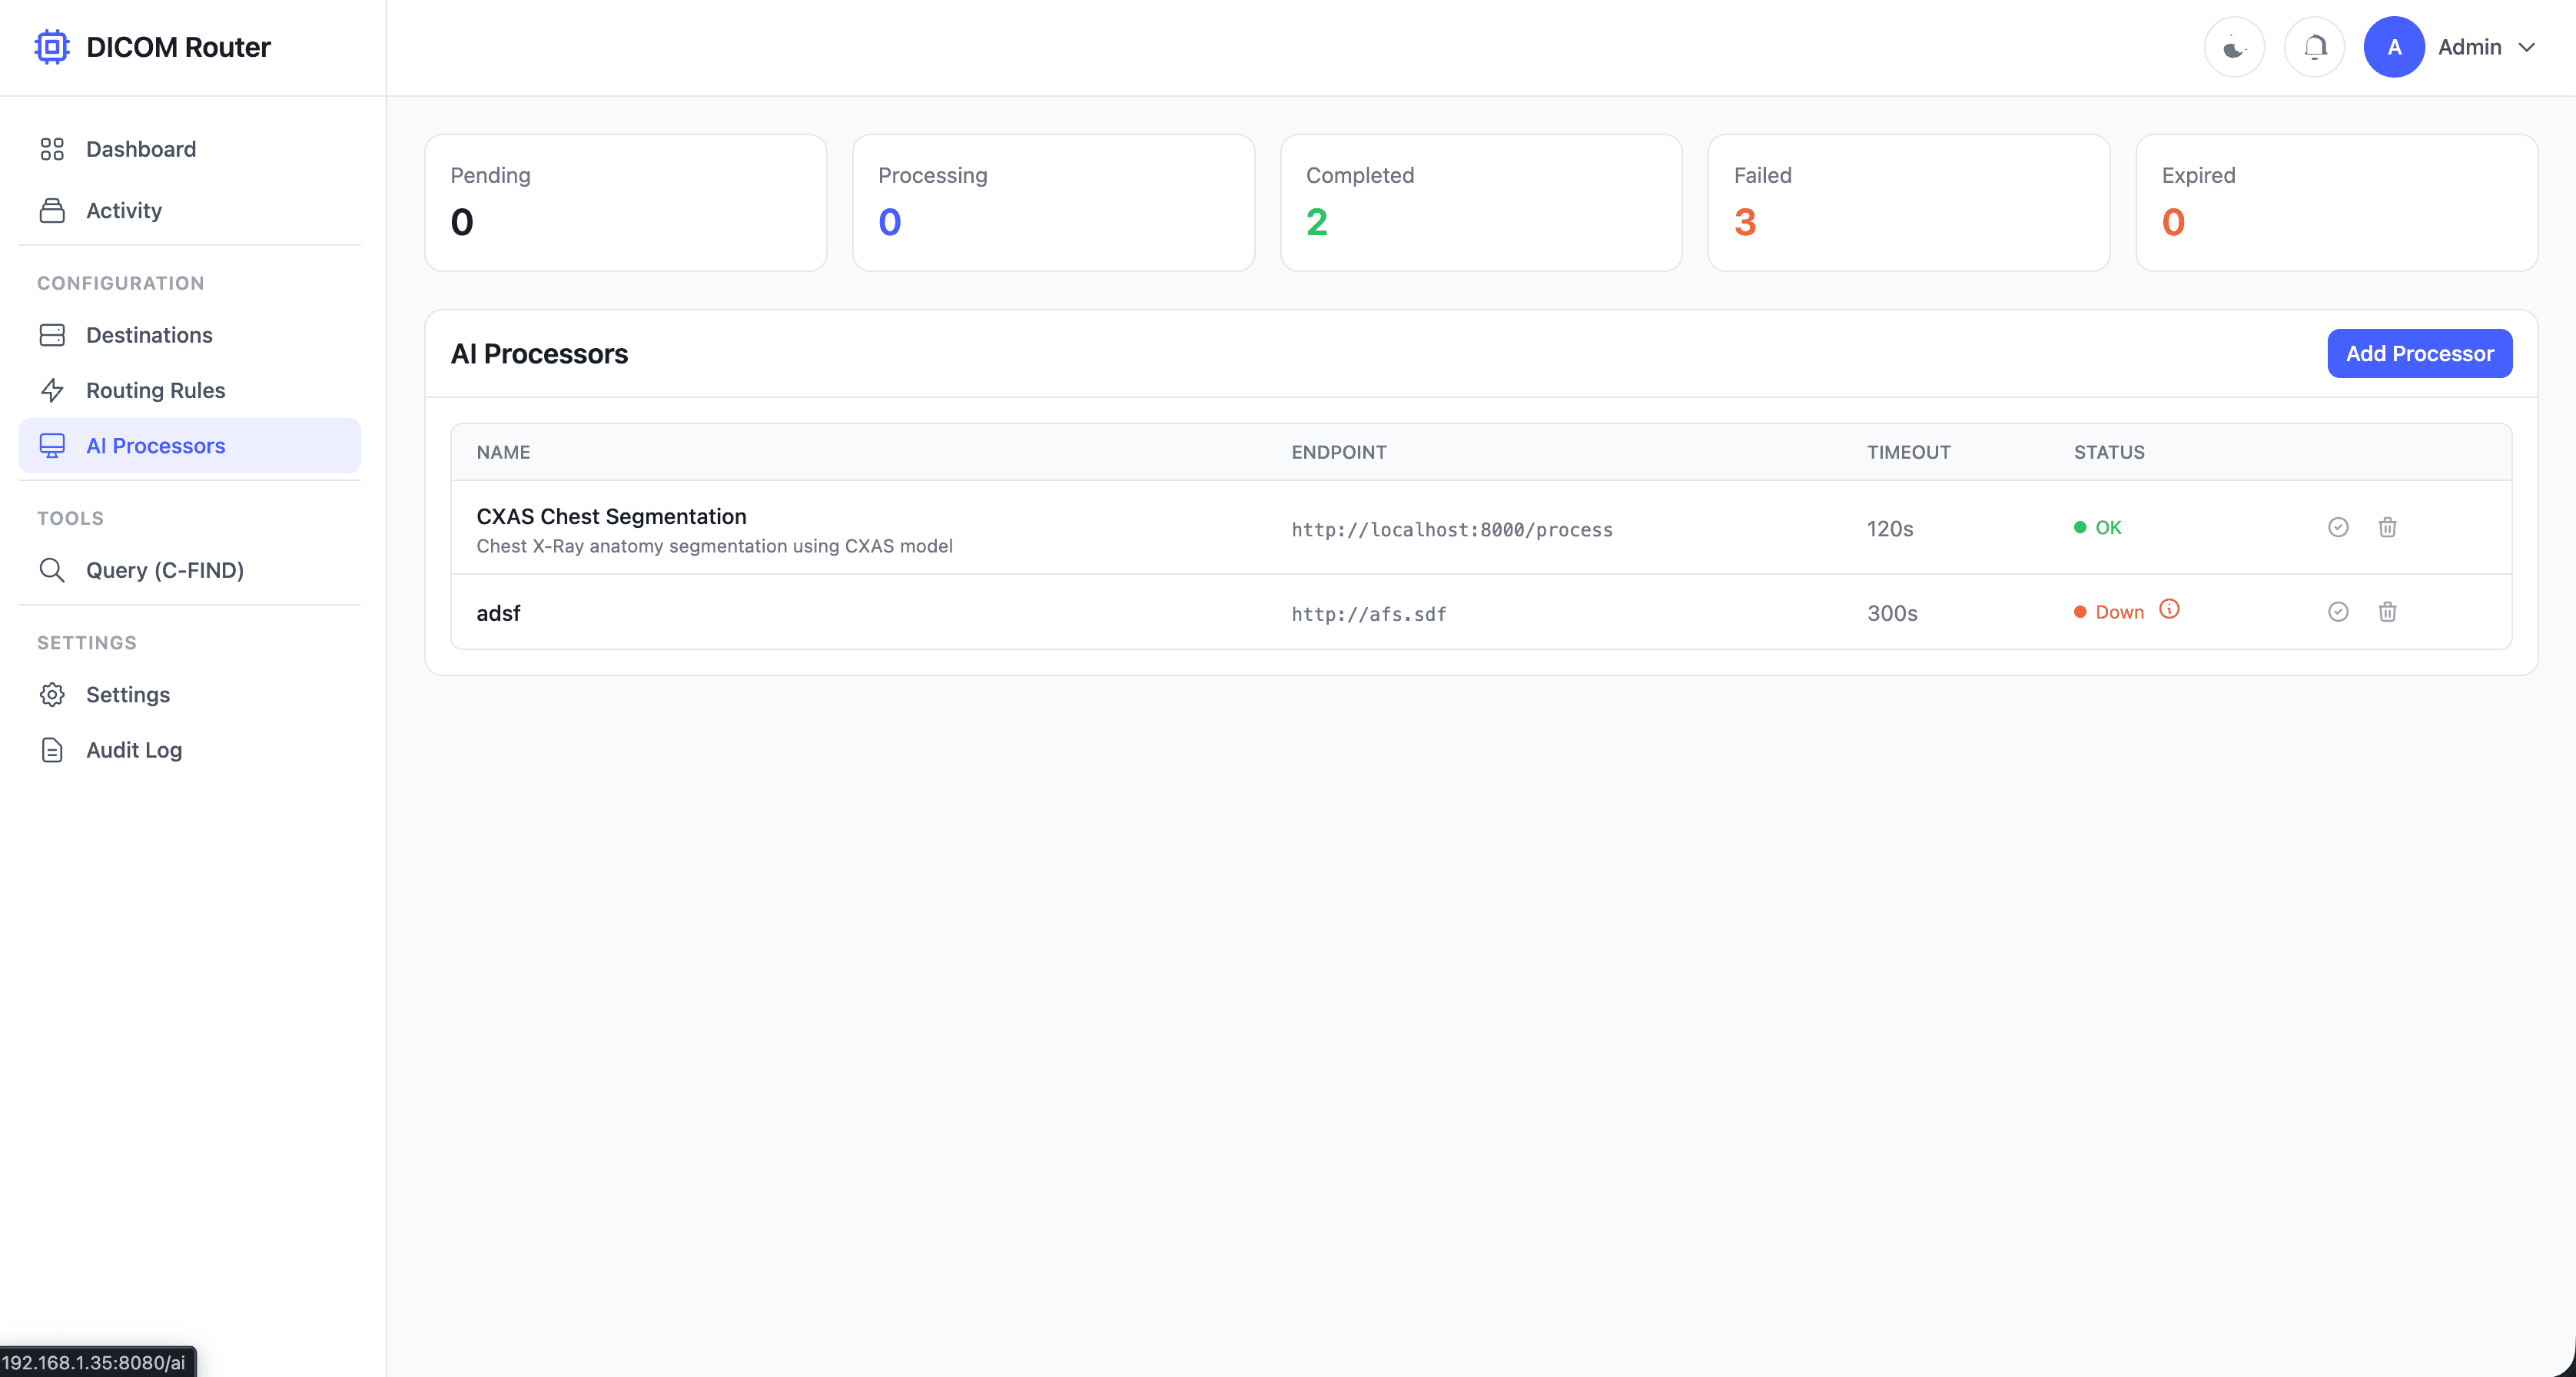
Task: Select the Activity sidebar icon
Action: point(53,210)
